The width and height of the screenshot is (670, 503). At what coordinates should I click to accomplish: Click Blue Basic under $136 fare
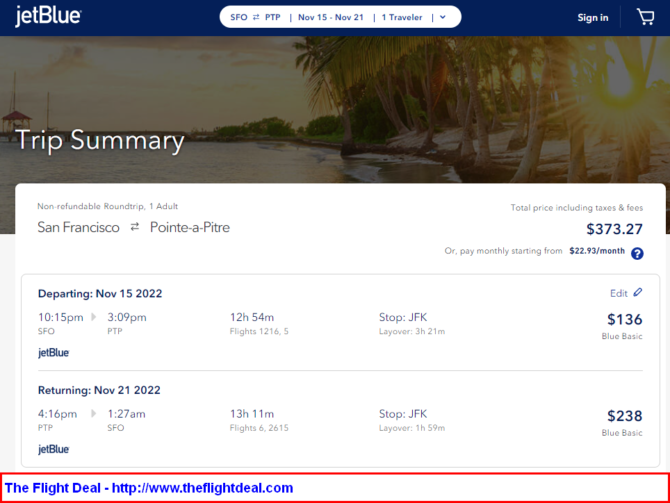pos(622,336)
